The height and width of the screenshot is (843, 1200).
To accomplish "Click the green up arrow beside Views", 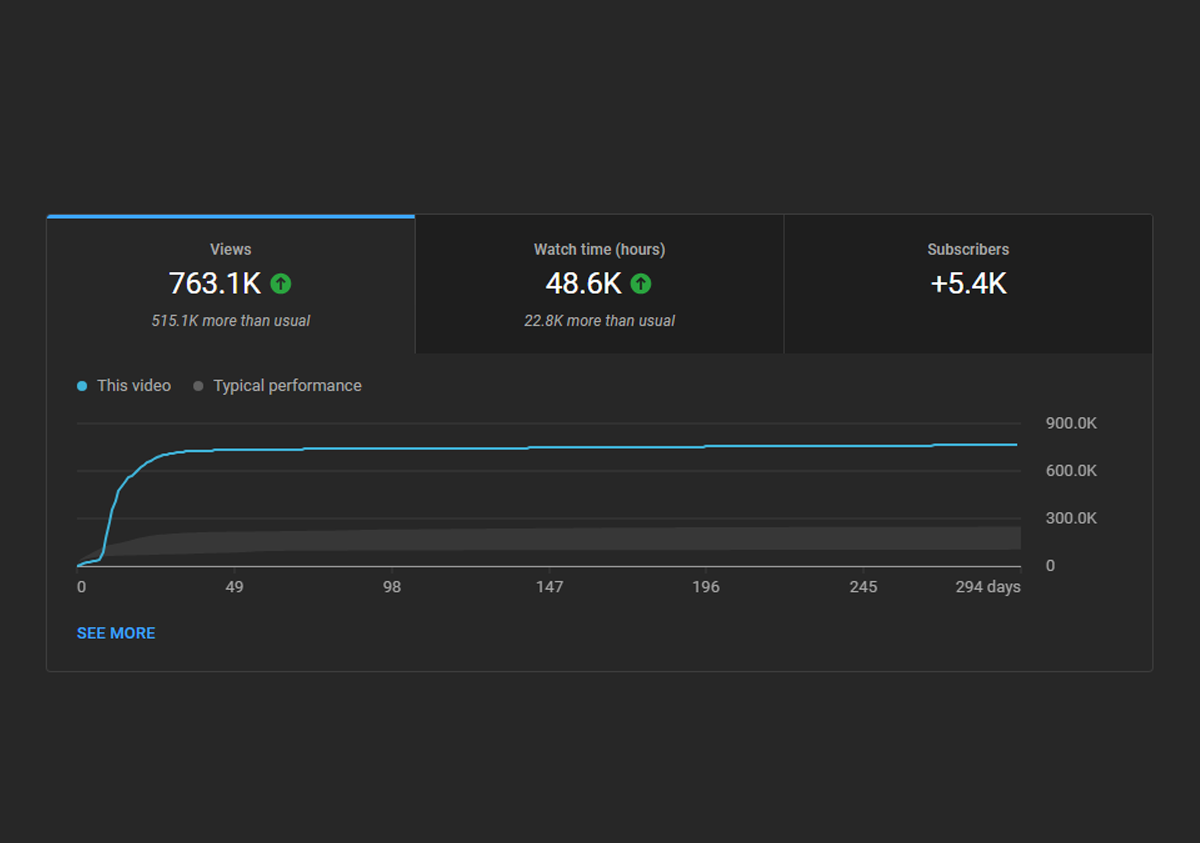I will coord(281,284).
